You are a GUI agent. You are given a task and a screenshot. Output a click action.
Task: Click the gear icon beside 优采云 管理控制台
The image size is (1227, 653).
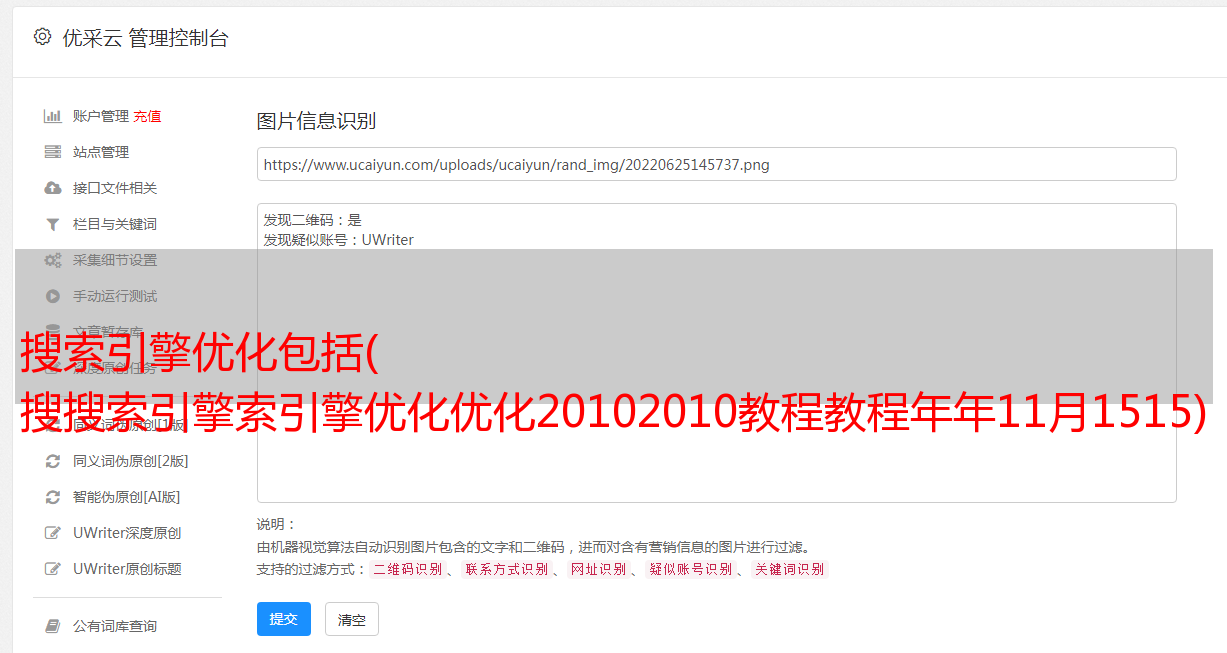42,38
